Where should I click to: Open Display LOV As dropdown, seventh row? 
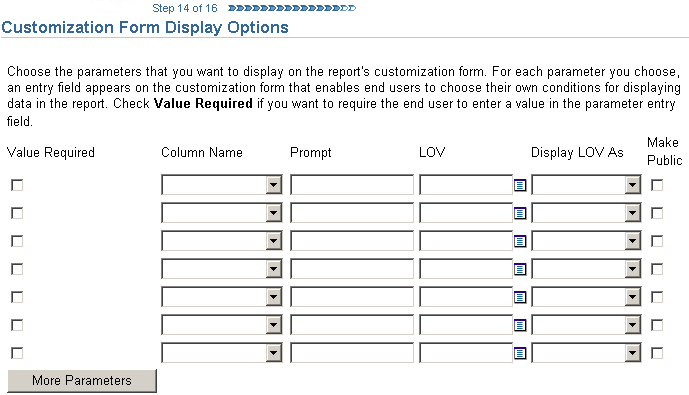coord(586,353)
